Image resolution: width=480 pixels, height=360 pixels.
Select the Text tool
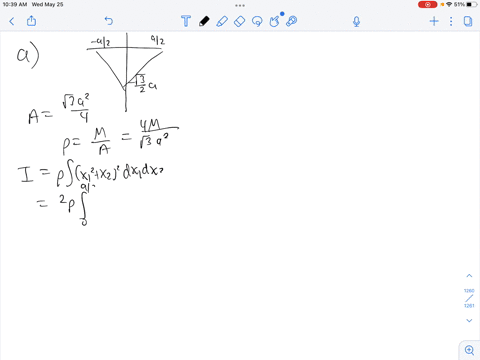[x=186, y=21]
